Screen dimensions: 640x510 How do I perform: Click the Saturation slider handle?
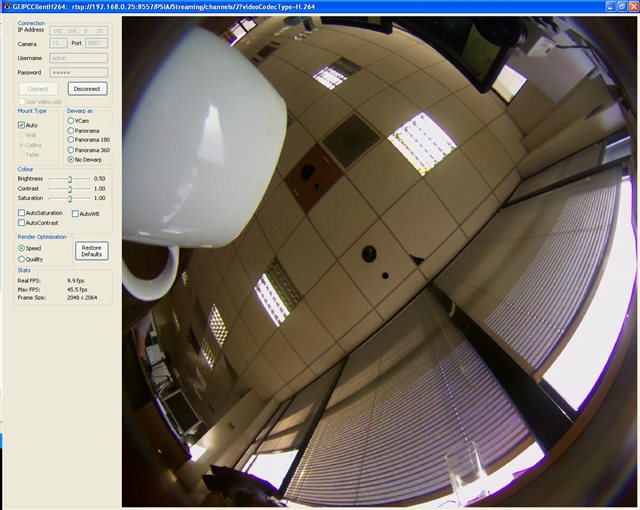pos(70,199)
